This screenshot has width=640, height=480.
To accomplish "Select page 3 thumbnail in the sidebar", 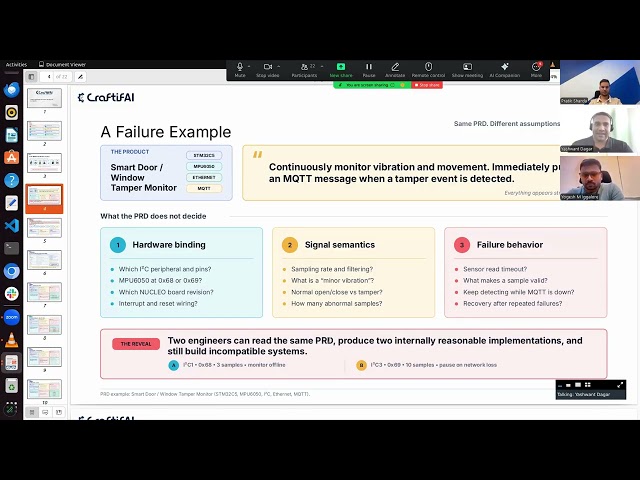I will pyautogui.click(x=44, y=163).
